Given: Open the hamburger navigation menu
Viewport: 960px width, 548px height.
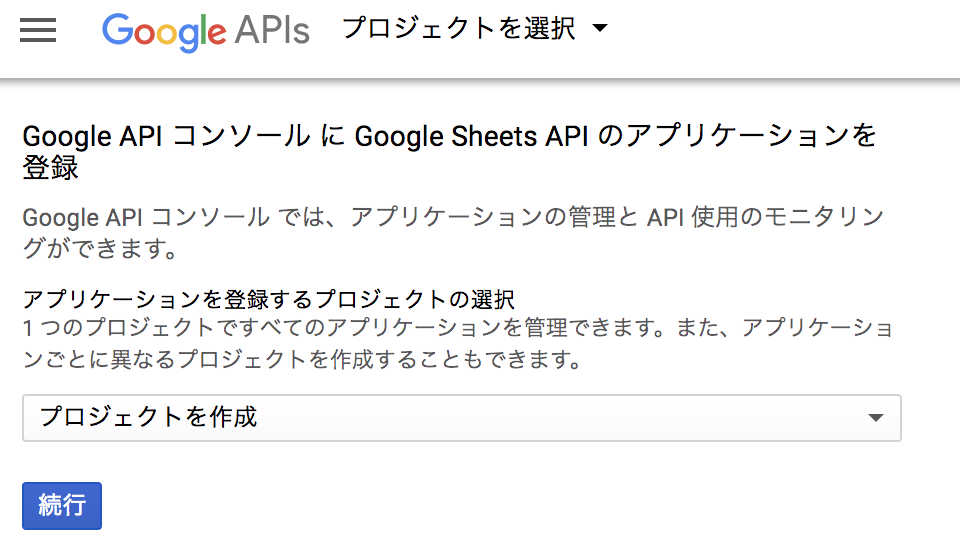Looking at the screenshot, I should (38, 29).
